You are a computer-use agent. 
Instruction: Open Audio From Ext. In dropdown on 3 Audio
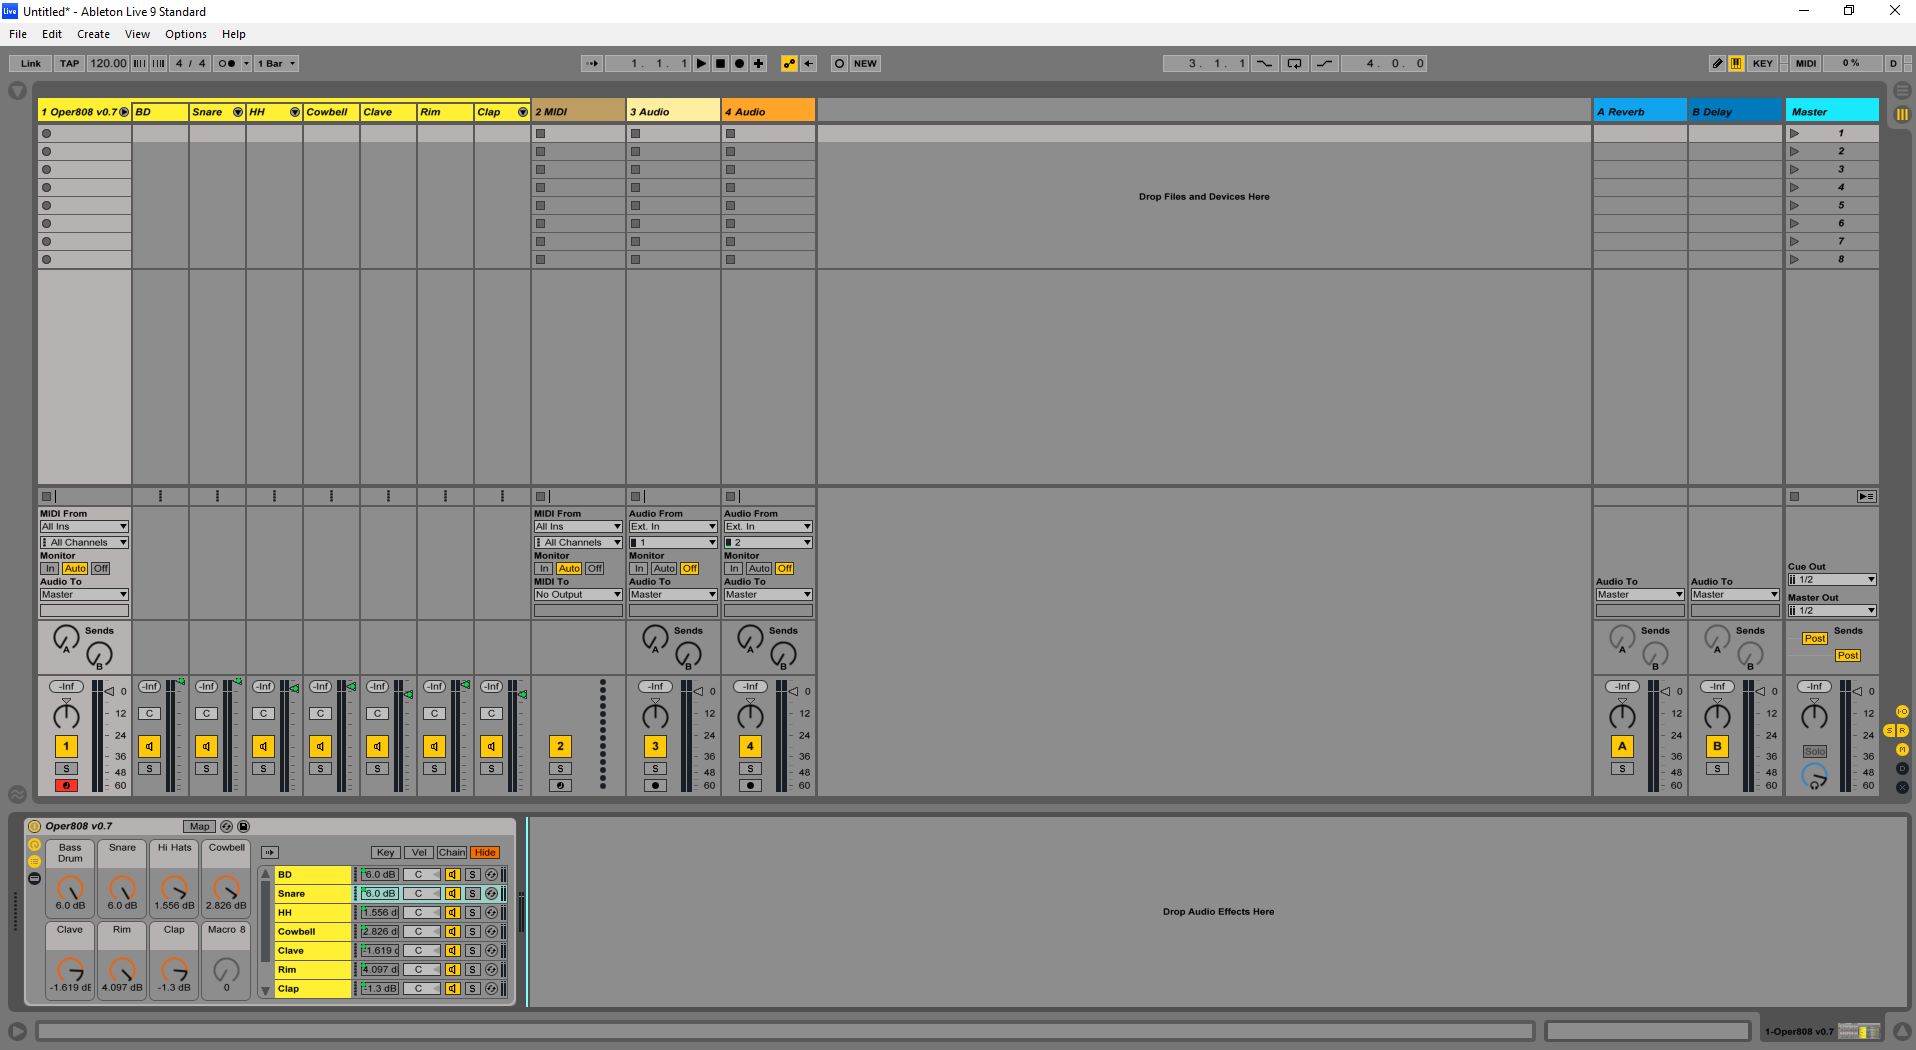tap(672, 526)
